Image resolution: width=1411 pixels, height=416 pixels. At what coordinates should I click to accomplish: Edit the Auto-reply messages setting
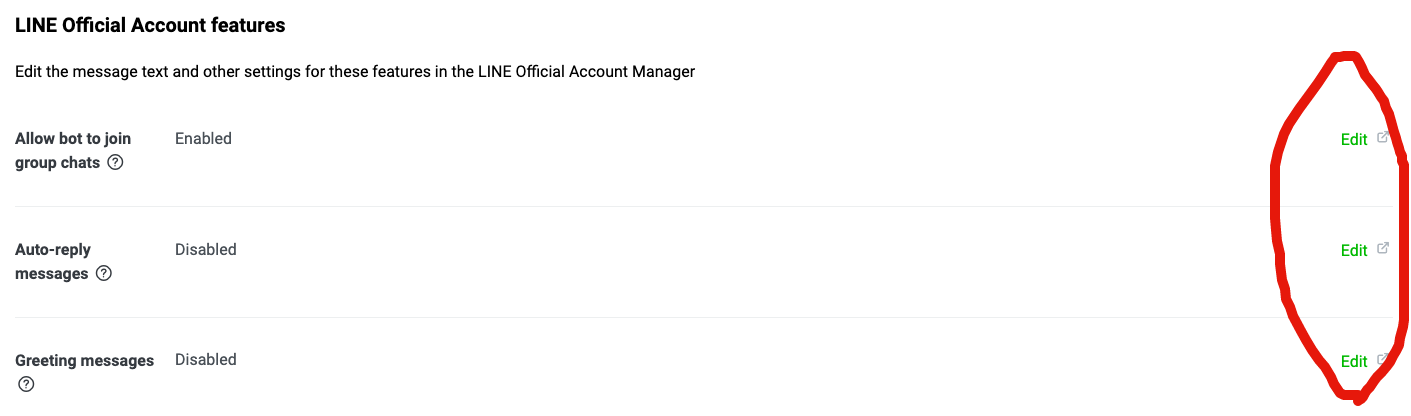click(x=1354, y=251)
